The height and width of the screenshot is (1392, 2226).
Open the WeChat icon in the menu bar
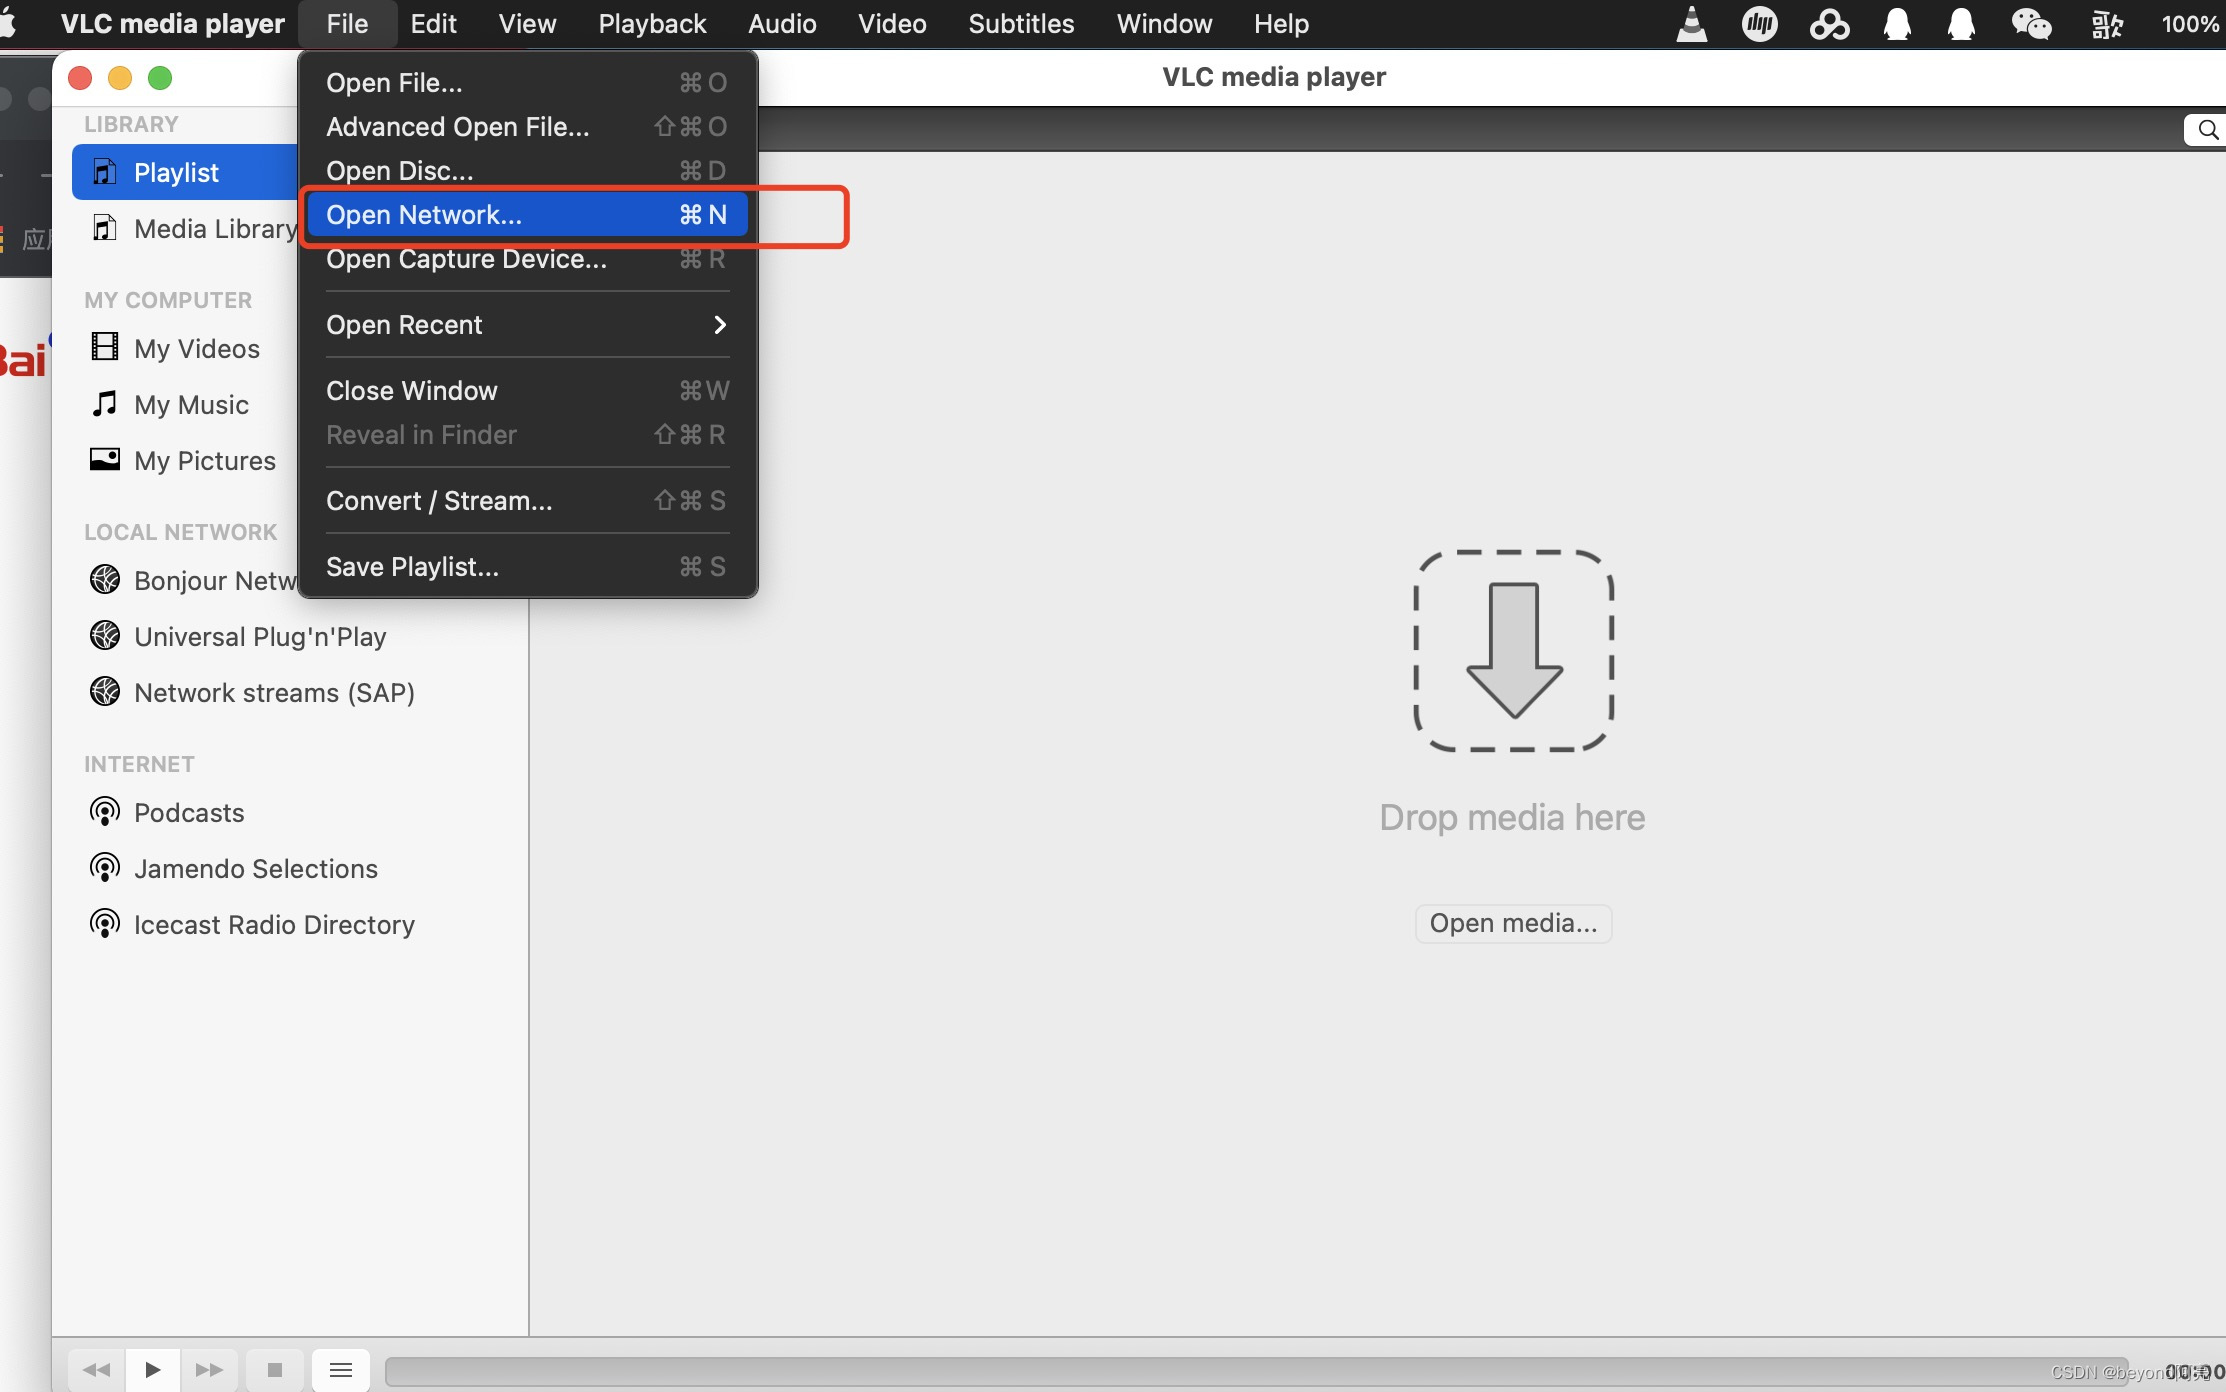tap(2030, 24)
